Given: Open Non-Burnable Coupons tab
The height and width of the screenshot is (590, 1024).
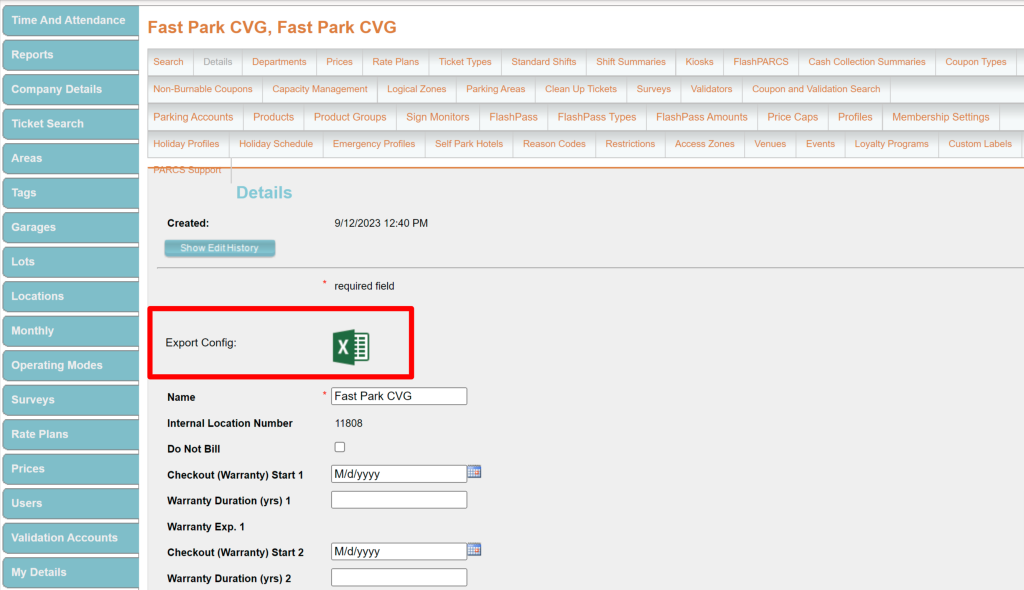Looking at the screenshot, I should (x=203, y=90).
